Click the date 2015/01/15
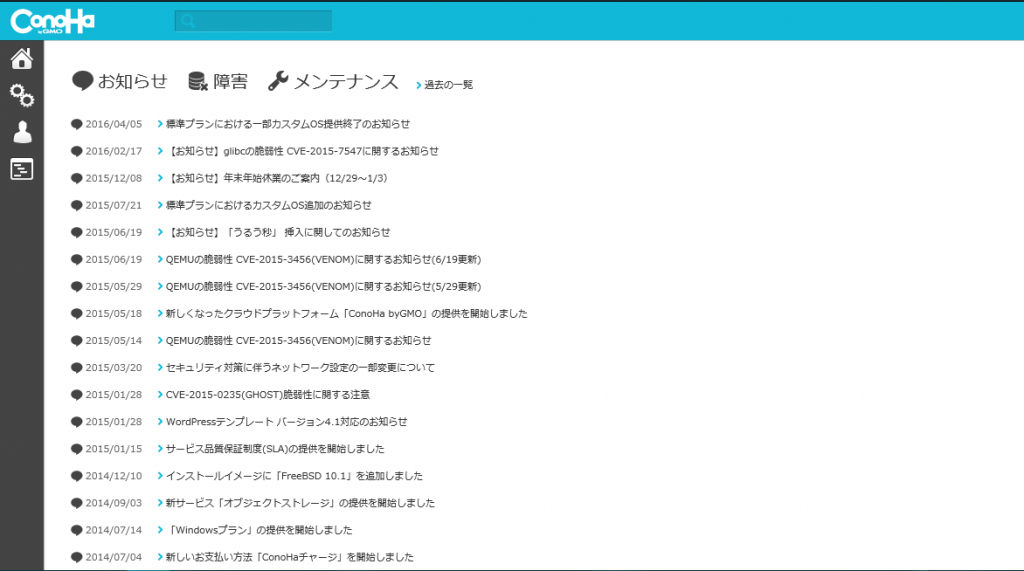The image size is (1024, 571). pos(114,449)
